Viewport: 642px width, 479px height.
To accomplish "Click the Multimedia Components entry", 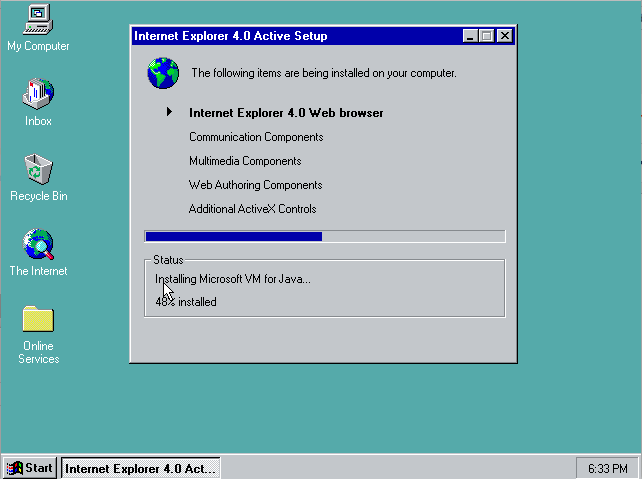I will [245, 161].
